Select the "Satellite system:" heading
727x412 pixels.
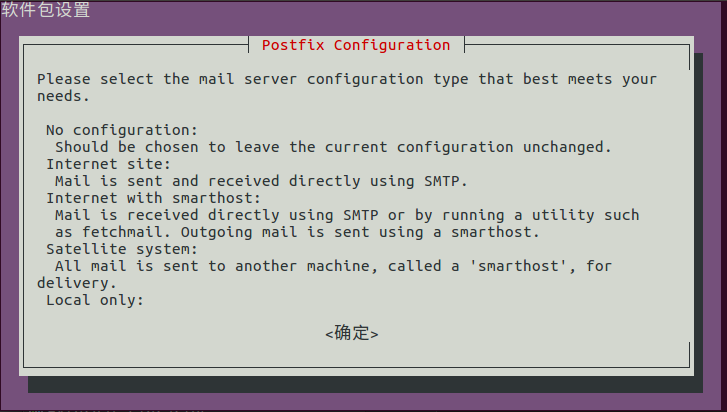(x=122, y=249)
